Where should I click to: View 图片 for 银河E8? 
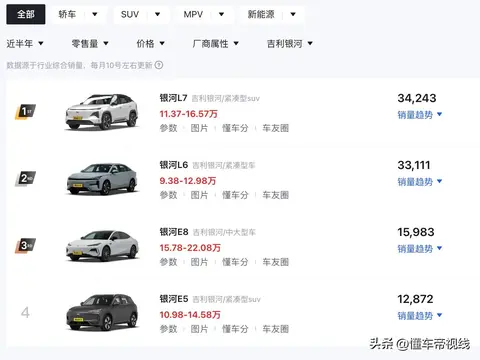pyautogui.click(x=199, y=262)
